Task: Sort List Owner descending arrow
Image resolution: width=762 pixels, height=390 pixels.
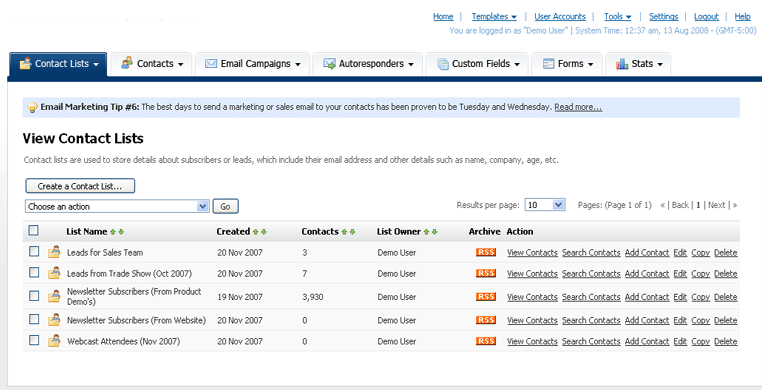Action: [434, 232]
